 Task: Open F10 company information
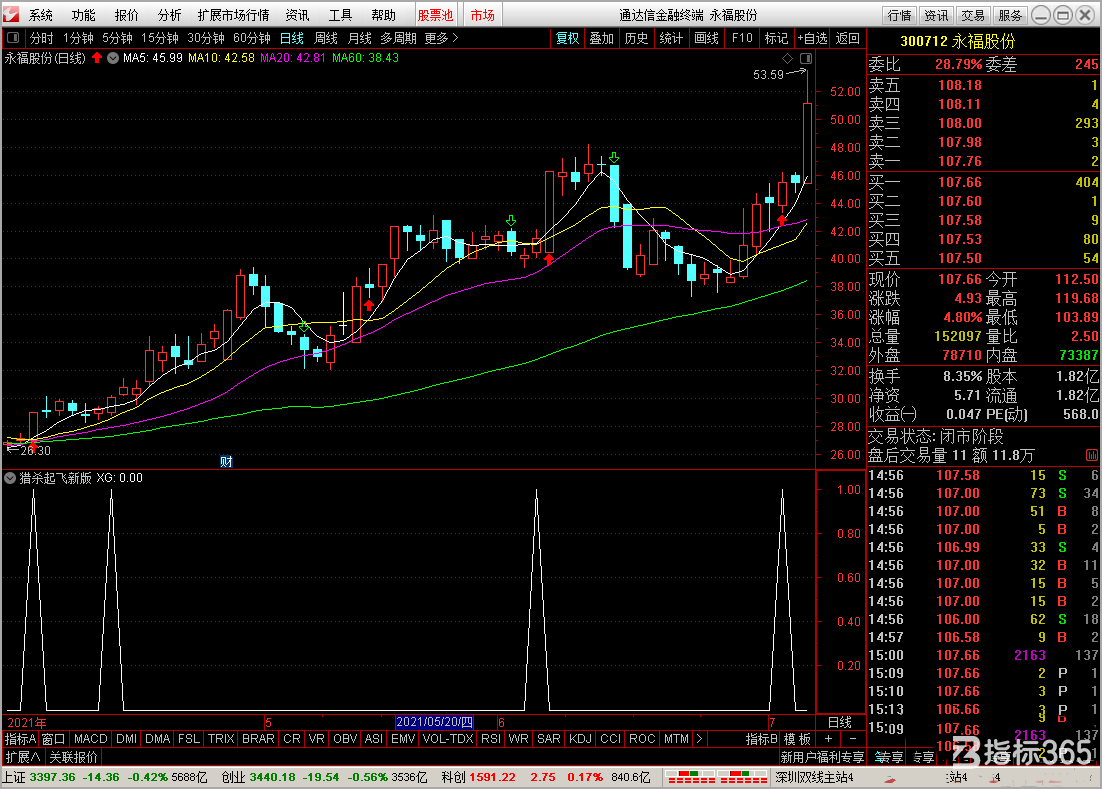click(741, 38)
